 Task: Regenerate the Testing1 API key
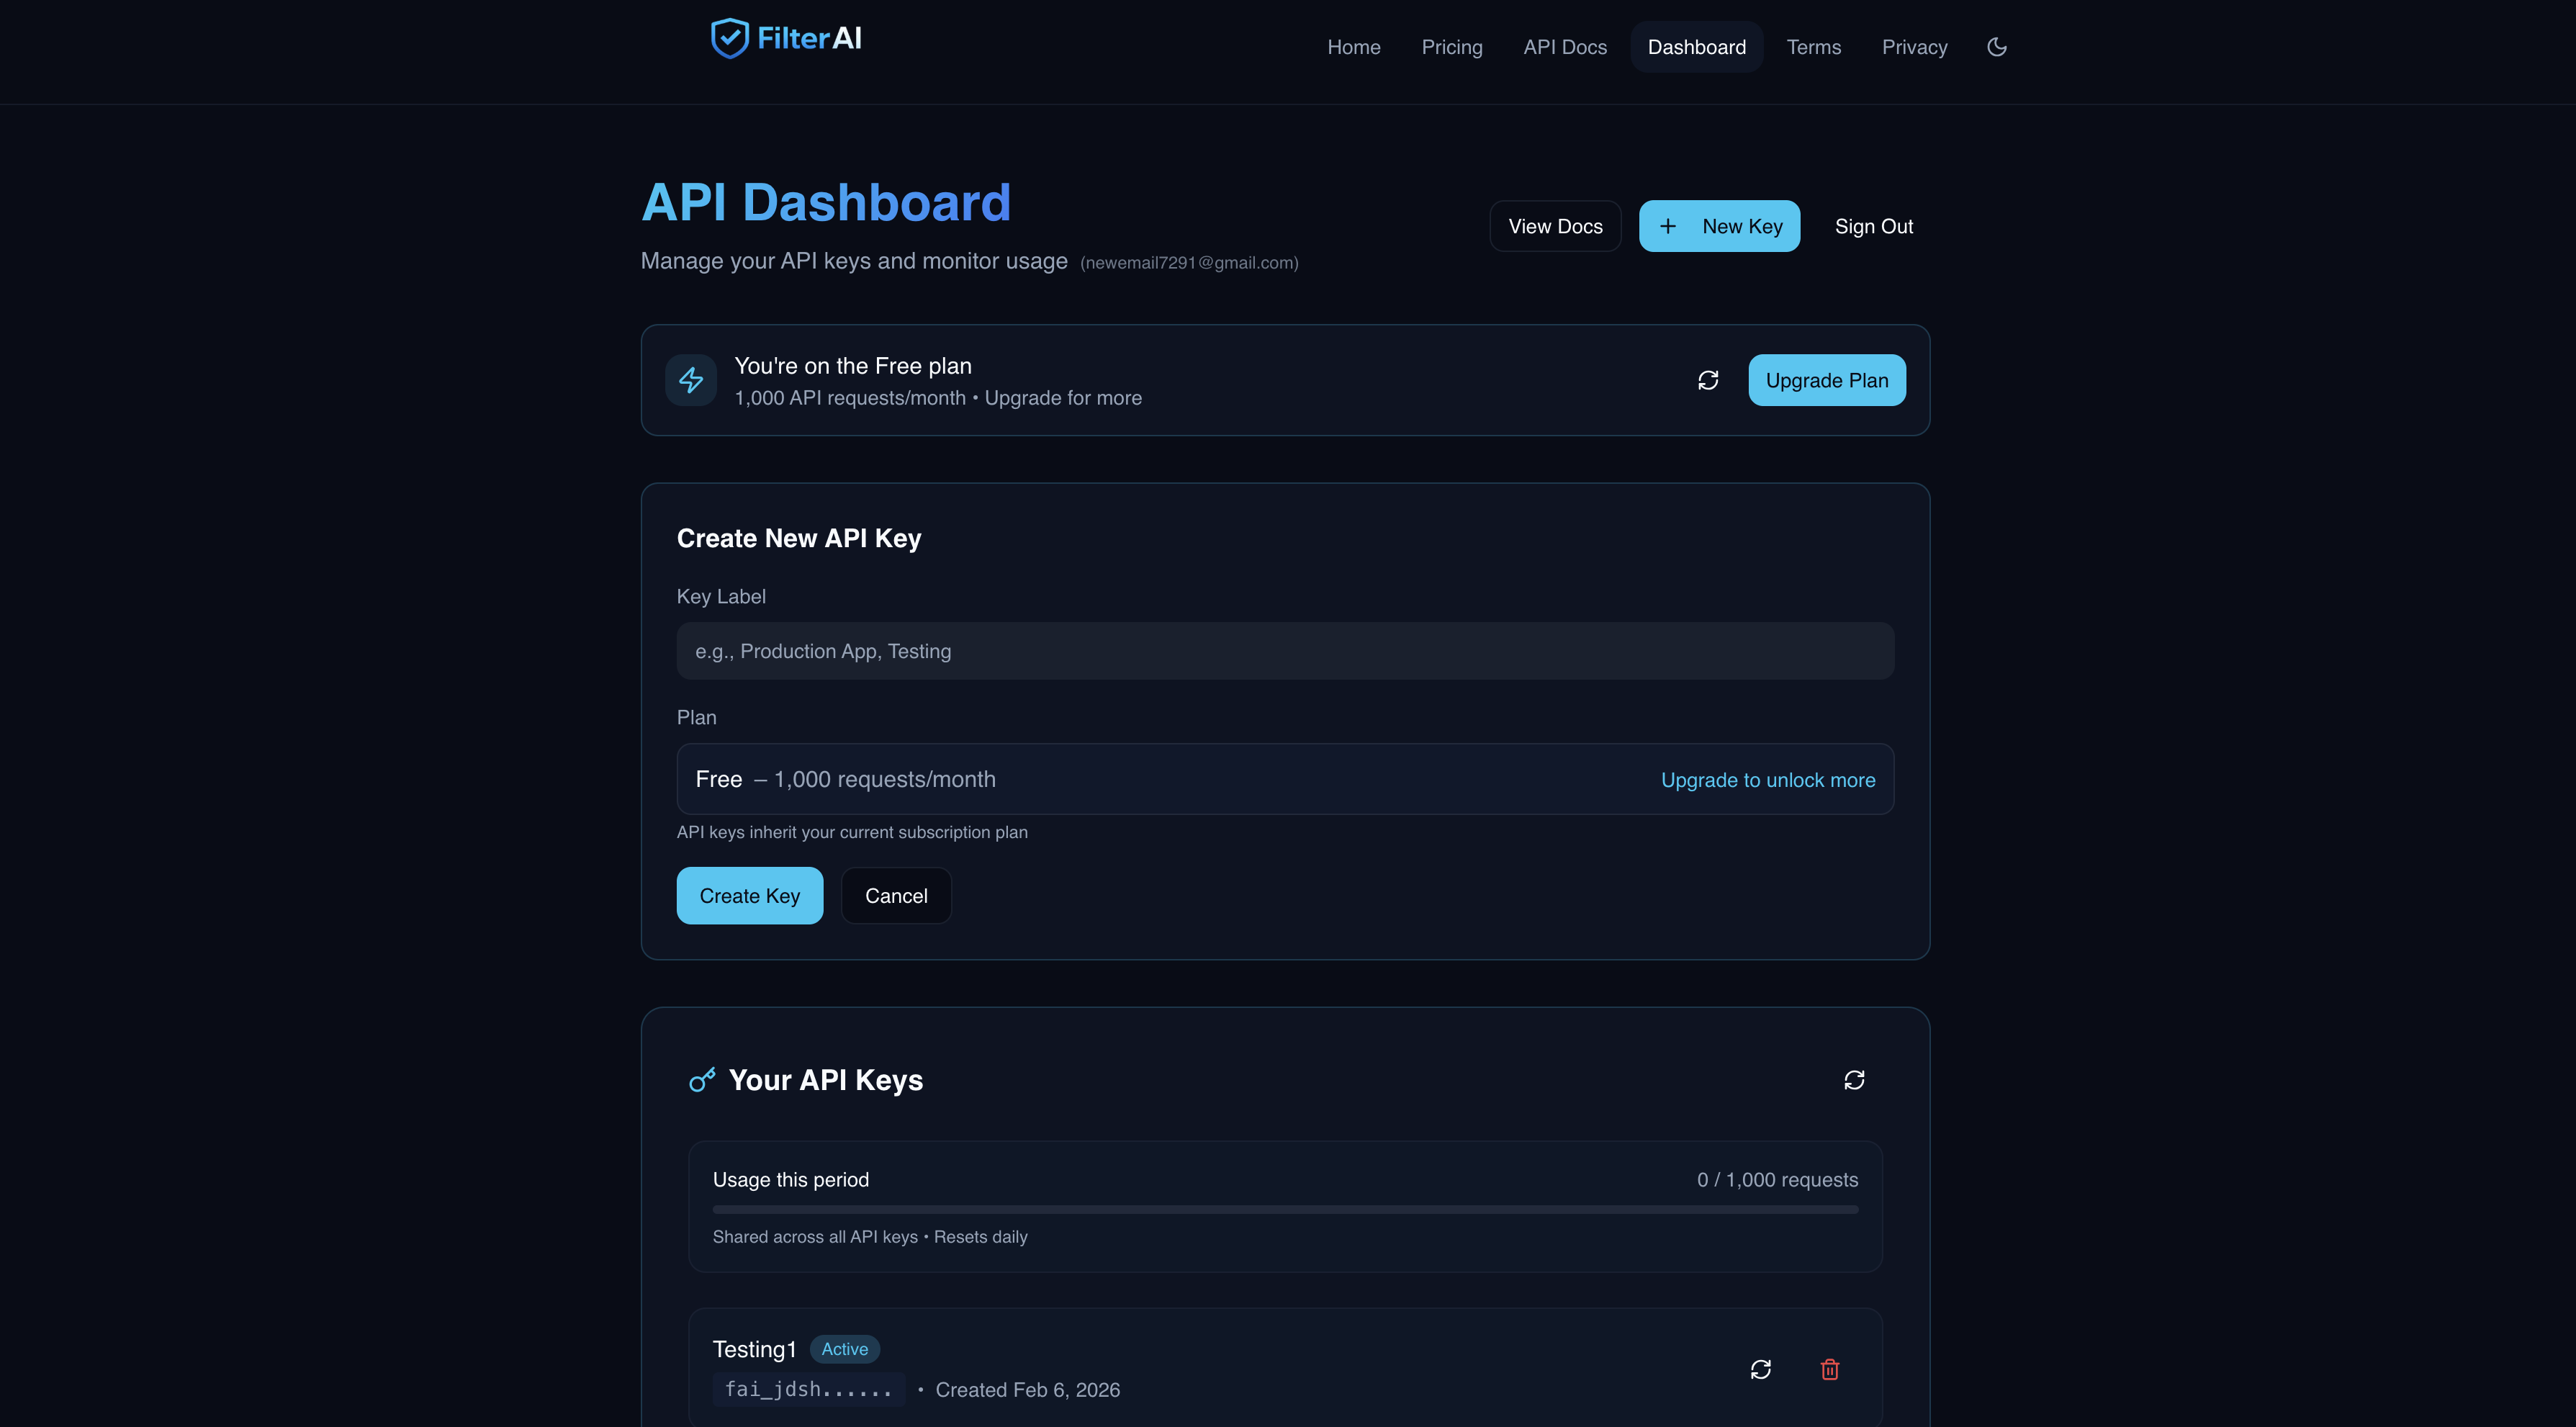tap(1761, 1369)
